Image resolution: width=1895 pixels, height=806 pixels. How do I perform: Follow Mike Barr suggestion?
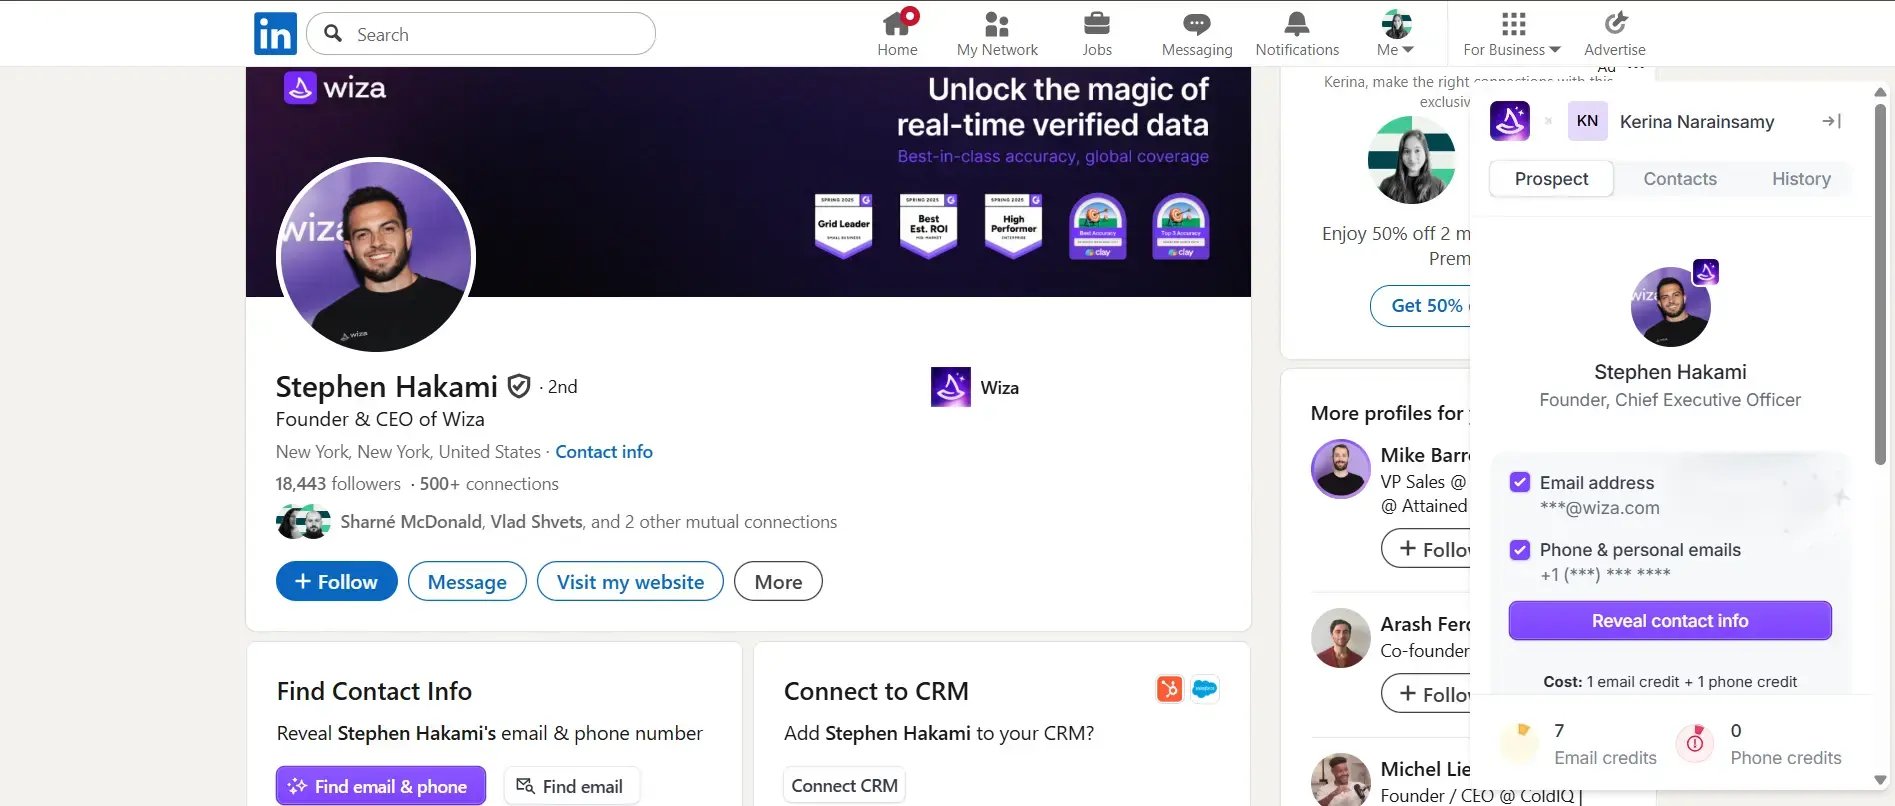click(x=1426, y=549)
